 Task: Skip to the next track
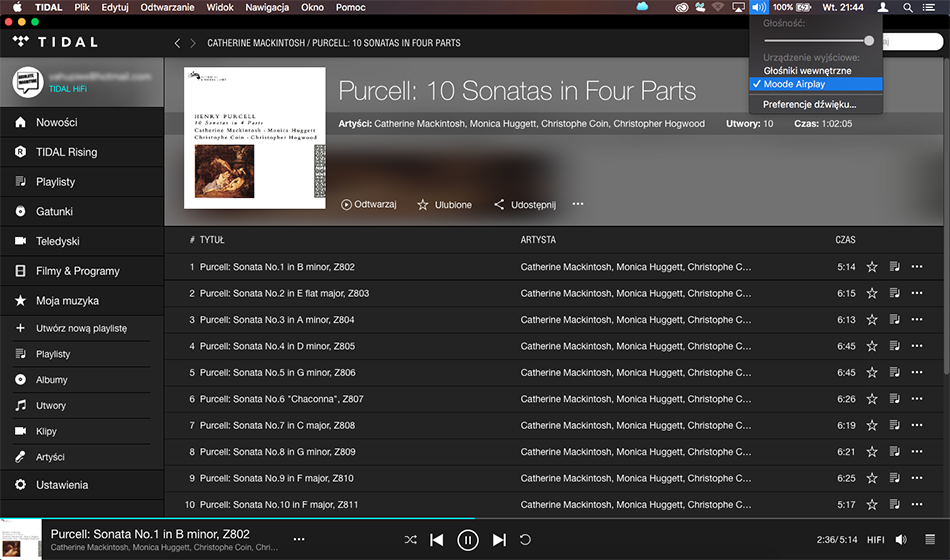tap(499, 539)
